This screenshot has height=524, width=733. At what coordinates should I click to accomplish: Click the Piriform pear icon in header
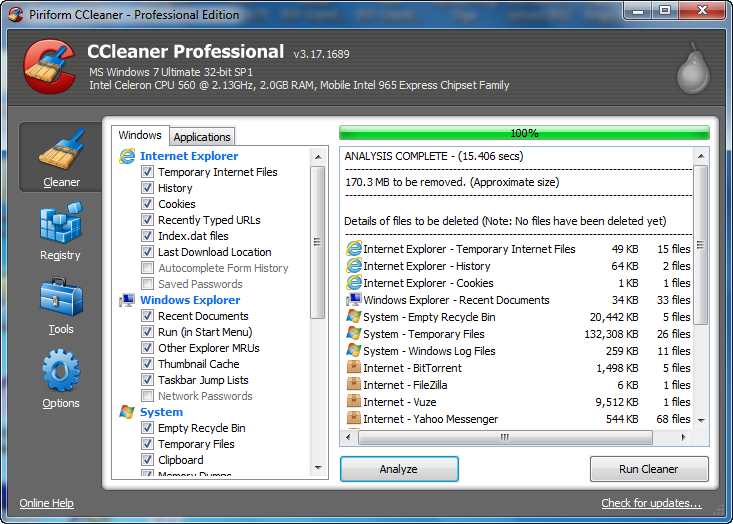click(694, 69)
